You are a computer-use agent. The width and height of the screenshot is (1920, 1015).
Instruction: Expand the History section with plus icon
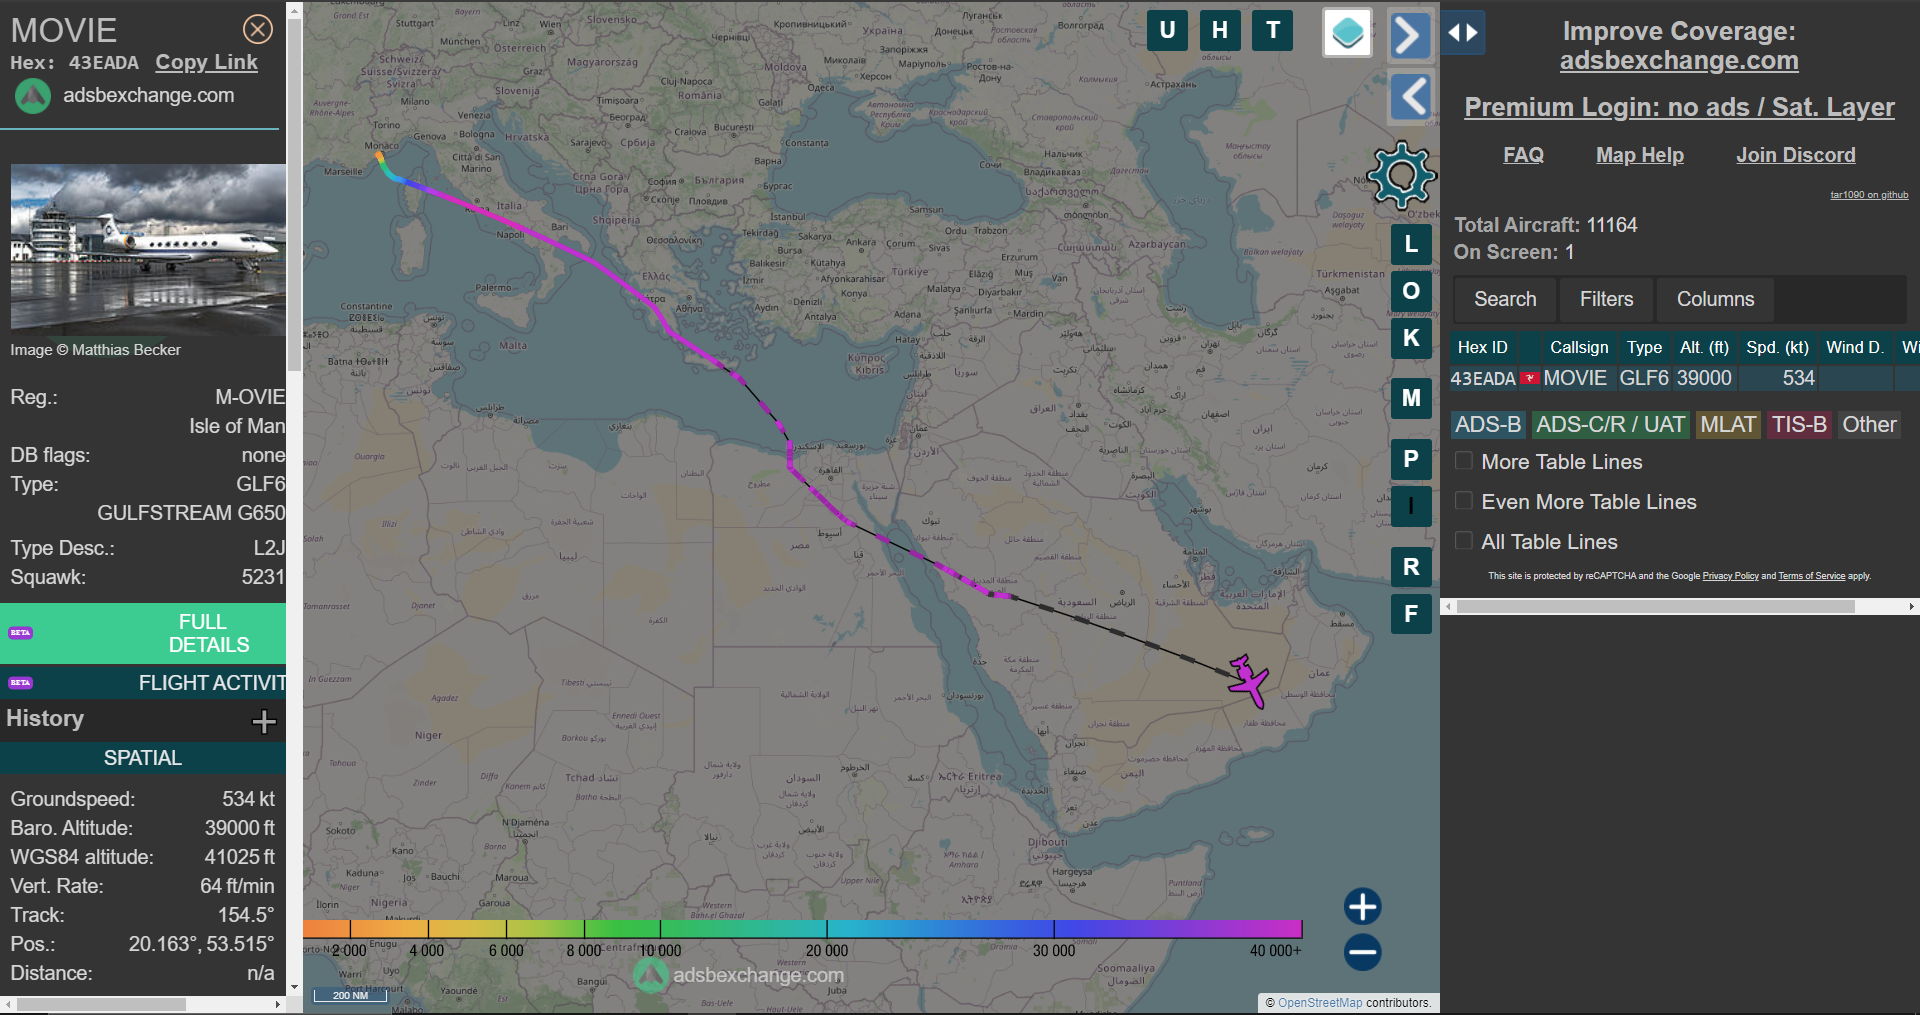click(264, 721)
